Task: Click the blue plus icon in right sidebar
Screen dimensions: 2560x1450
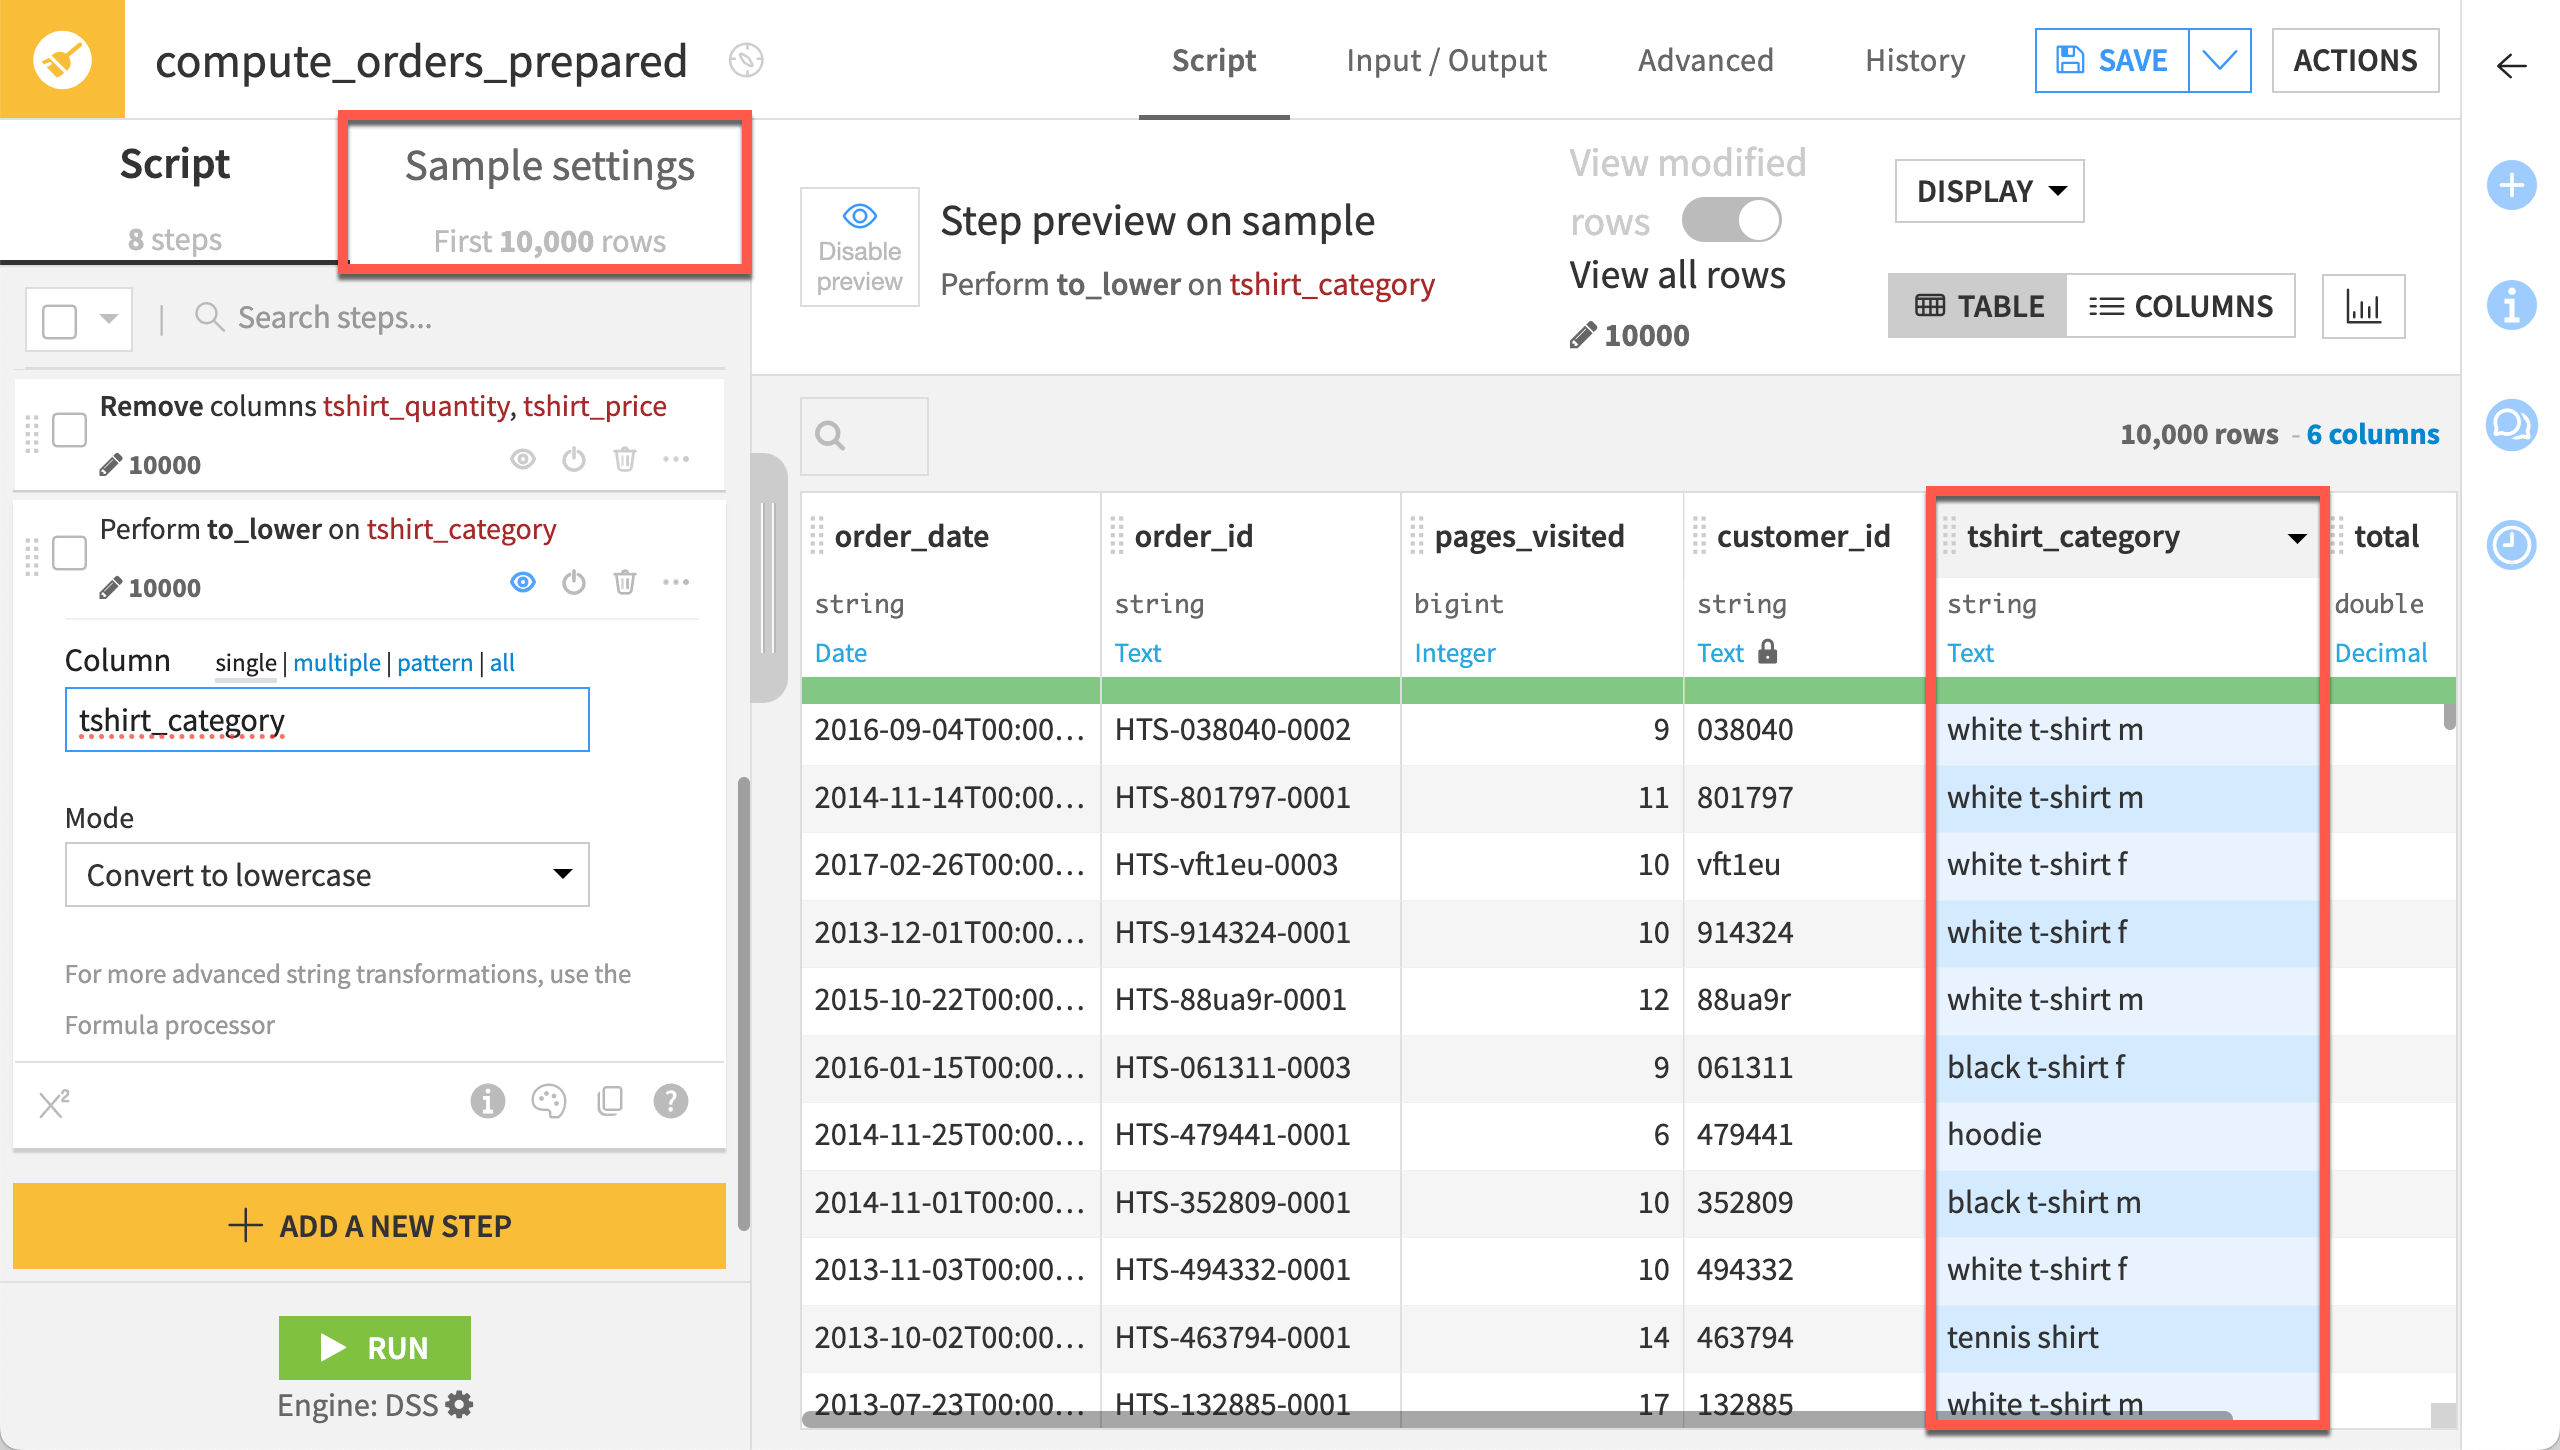Action: pyautogui.click(x=2511, y=185)
